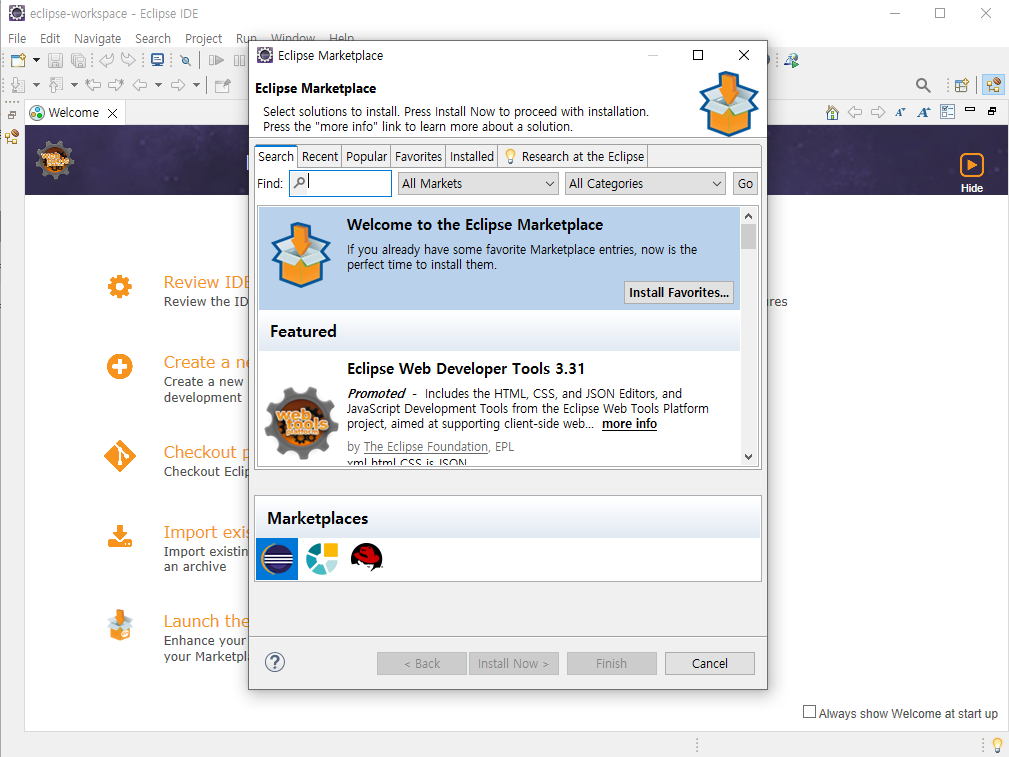Toggle Skip All Breakpoints icon

[185, 61]
